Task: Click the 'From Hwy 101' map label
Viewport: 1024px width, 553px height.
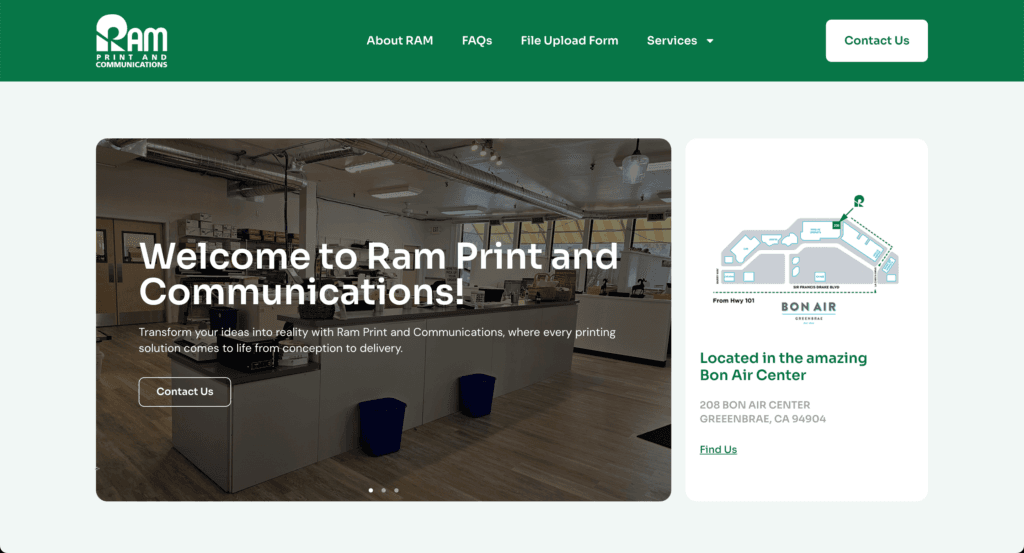Action: pyautogui.click(x=734, y=301)
